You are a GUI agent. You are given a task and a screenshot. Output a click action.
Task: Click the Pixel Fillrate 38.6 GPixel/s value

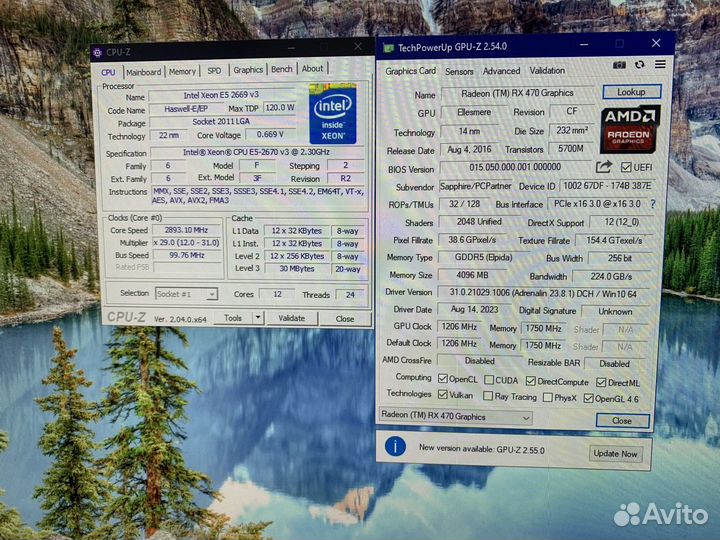(472, 240)
